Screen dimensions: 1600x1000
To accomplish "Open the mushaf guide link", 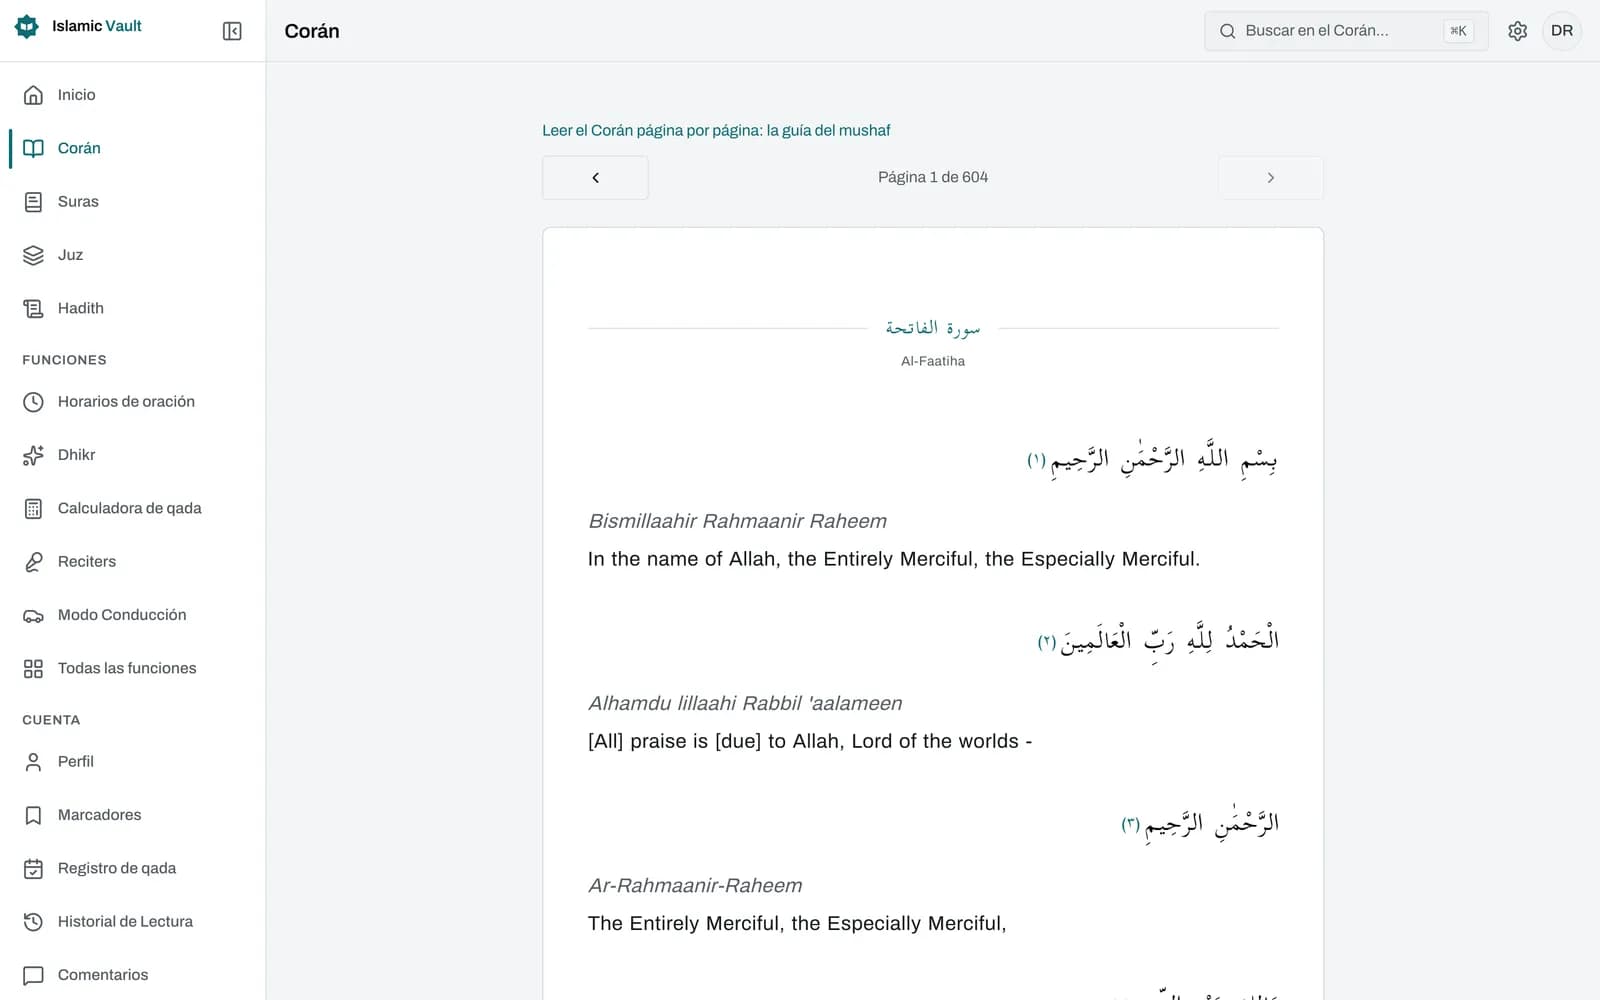I will (716, 130).
